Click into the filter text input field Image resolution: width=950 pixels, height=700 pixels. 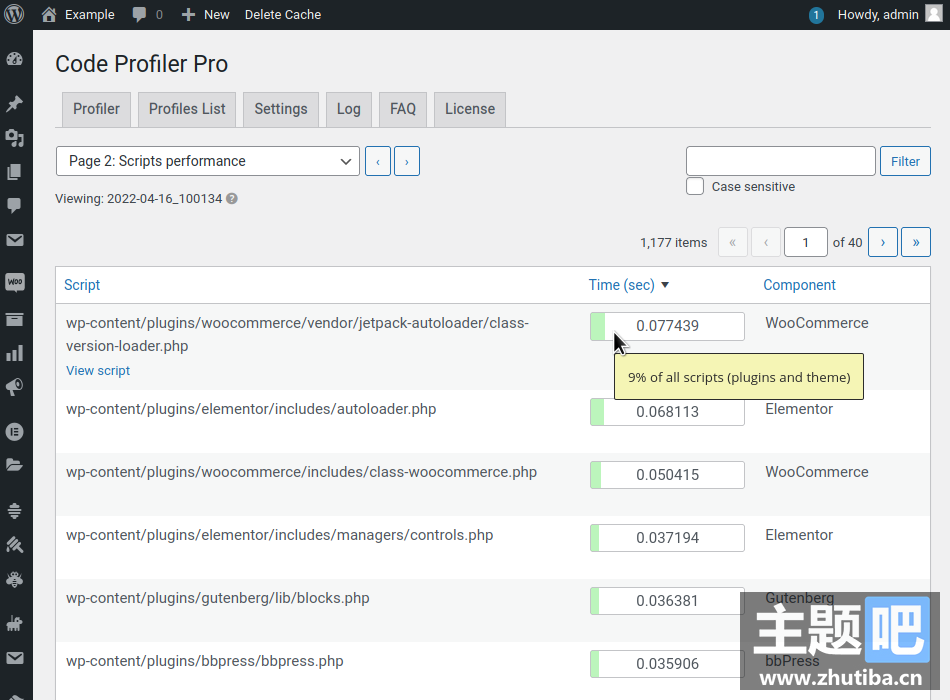pyautogui.click(x=780, y=161)
